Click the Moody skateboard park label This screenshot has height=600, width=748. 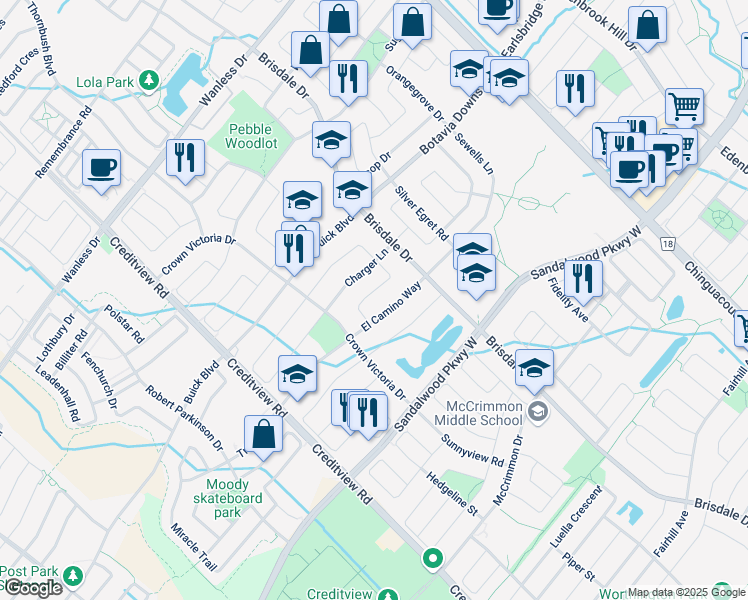pos(228,498)
